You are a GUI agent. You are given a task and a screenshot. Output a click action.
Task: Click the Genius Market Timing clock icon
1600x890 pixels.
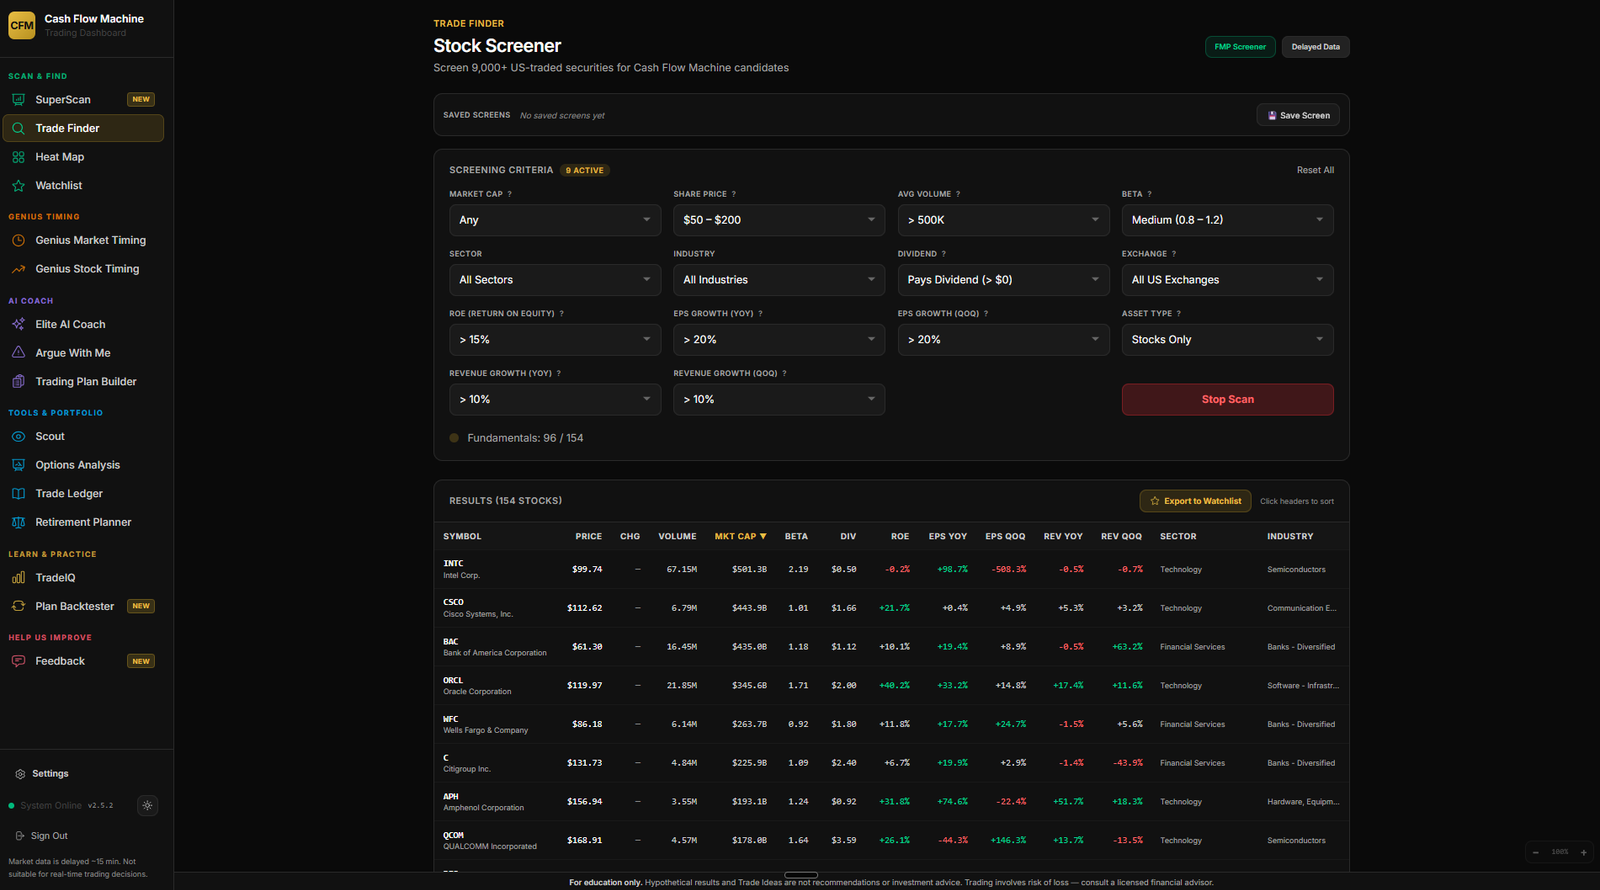coord(18,240)
